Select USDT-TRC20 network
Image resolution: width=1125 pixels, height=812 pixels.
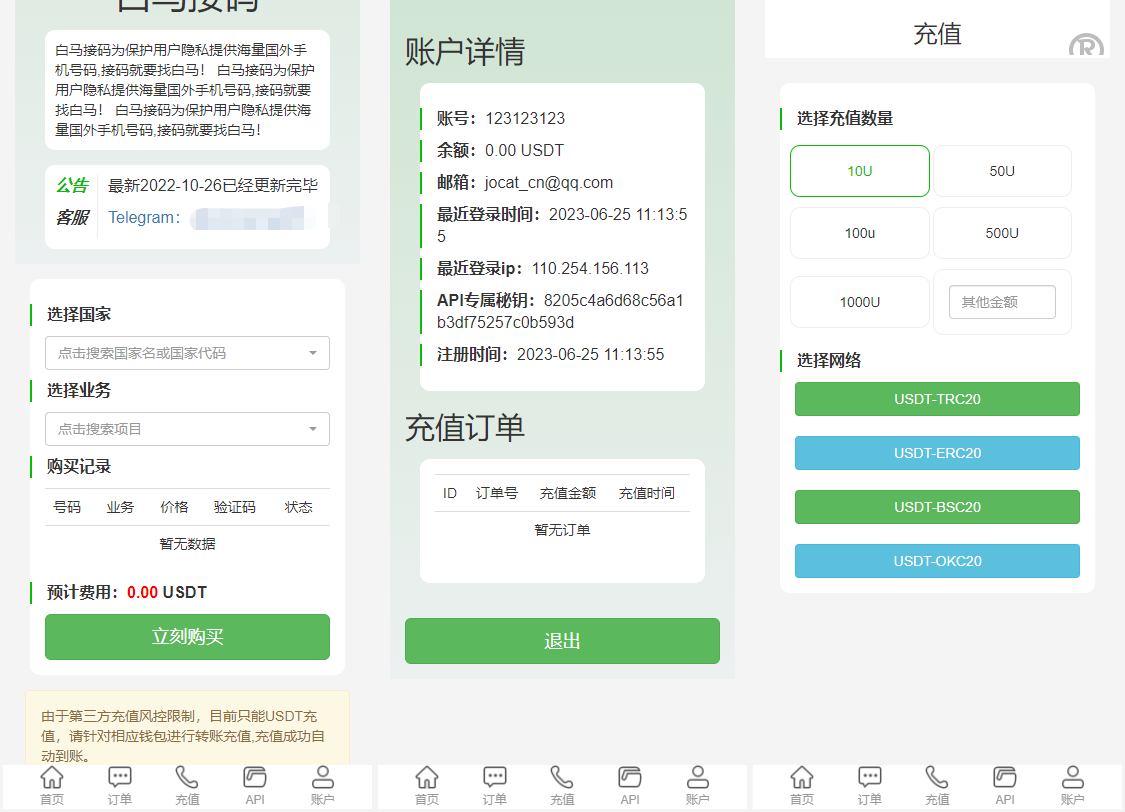click(x=937, y=399)
